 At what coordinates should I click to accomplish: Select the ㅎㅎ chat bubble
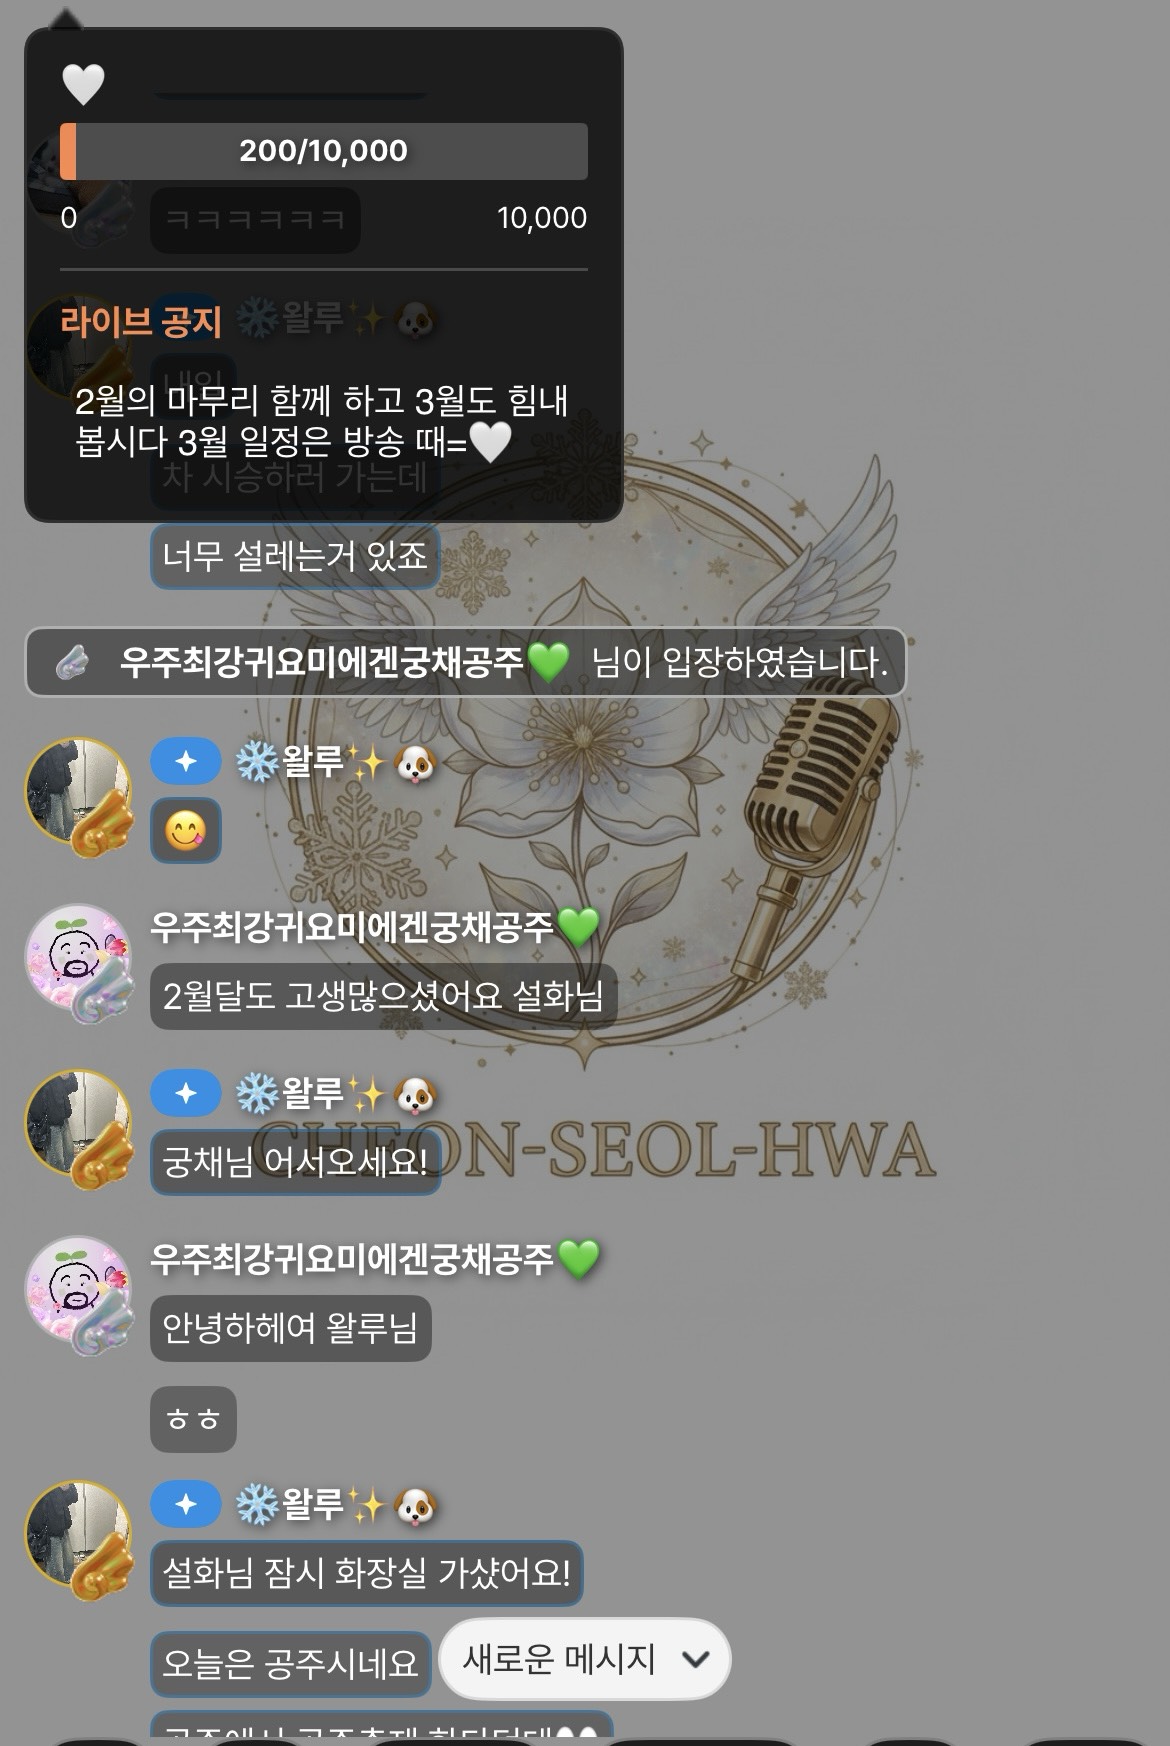193,1419
